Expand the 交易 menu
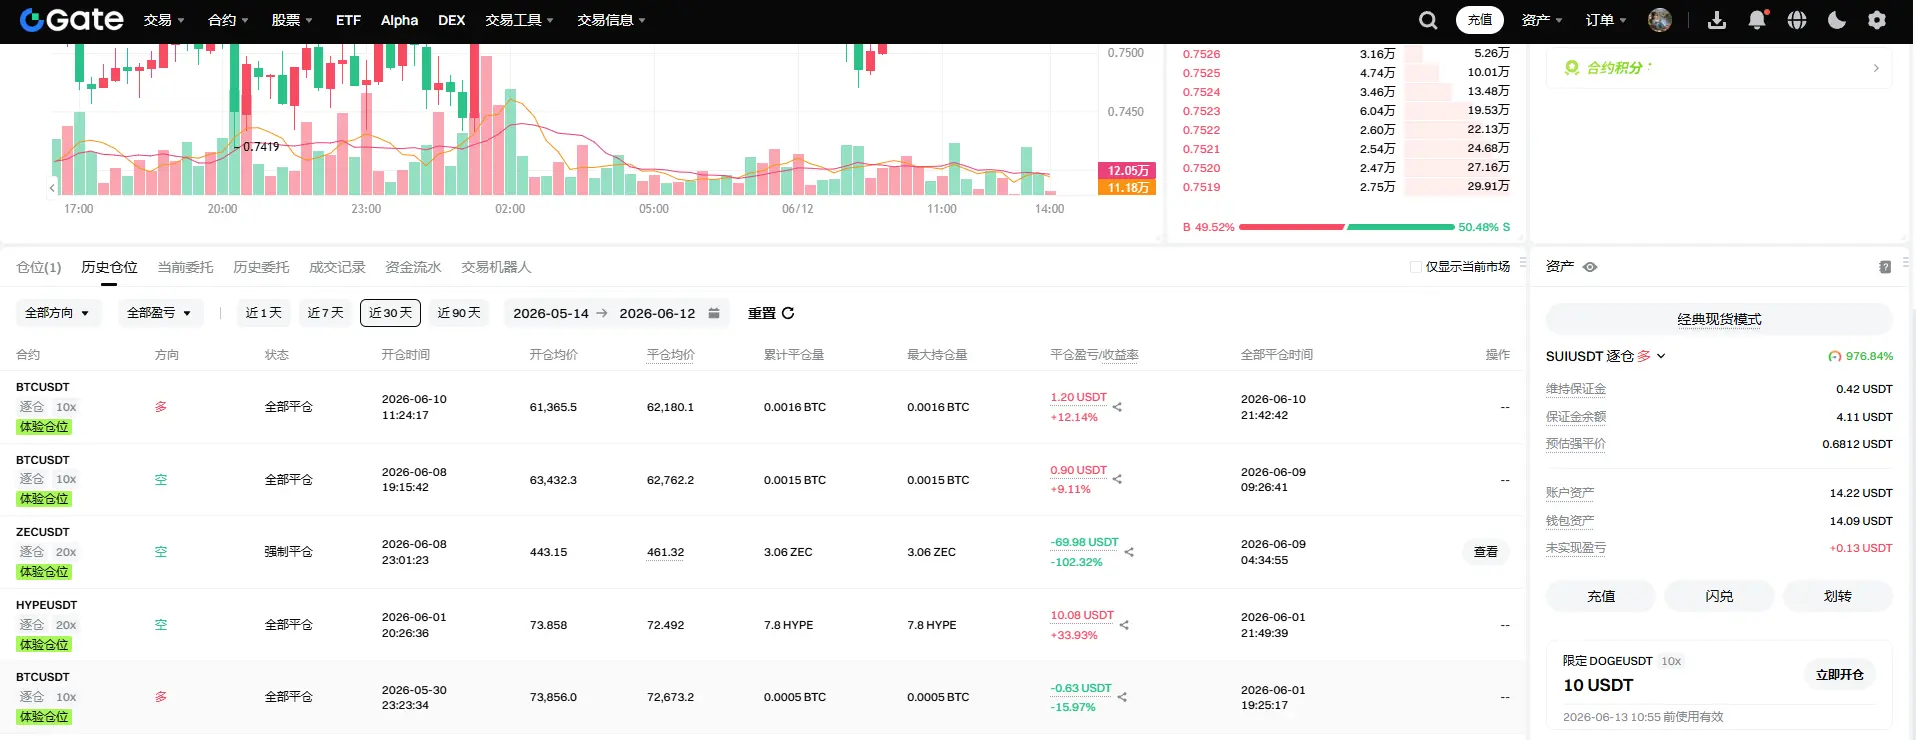Screen dimensions: 1916x740 164,20
